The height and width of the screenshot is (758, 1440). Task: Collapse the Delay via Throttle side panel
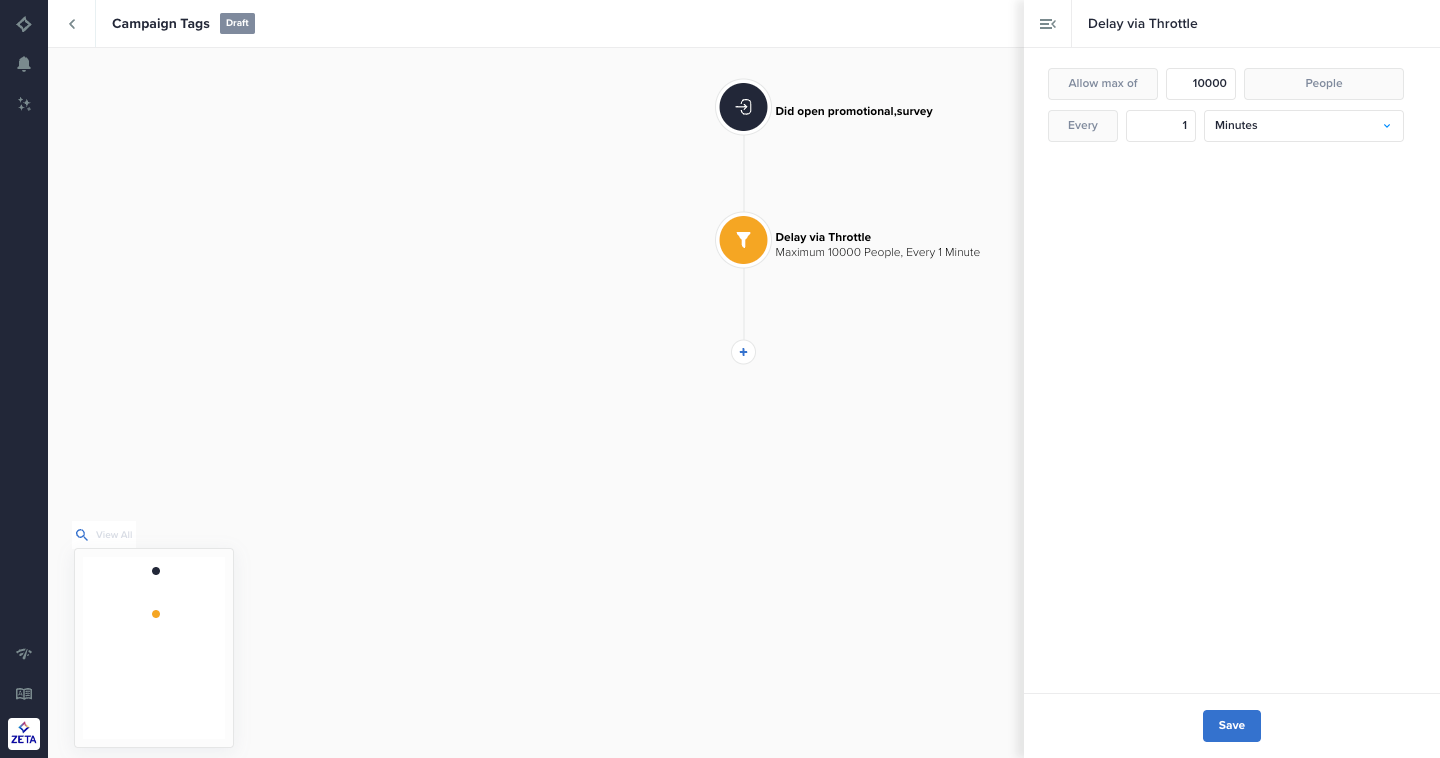click(x=1047, y=24)
